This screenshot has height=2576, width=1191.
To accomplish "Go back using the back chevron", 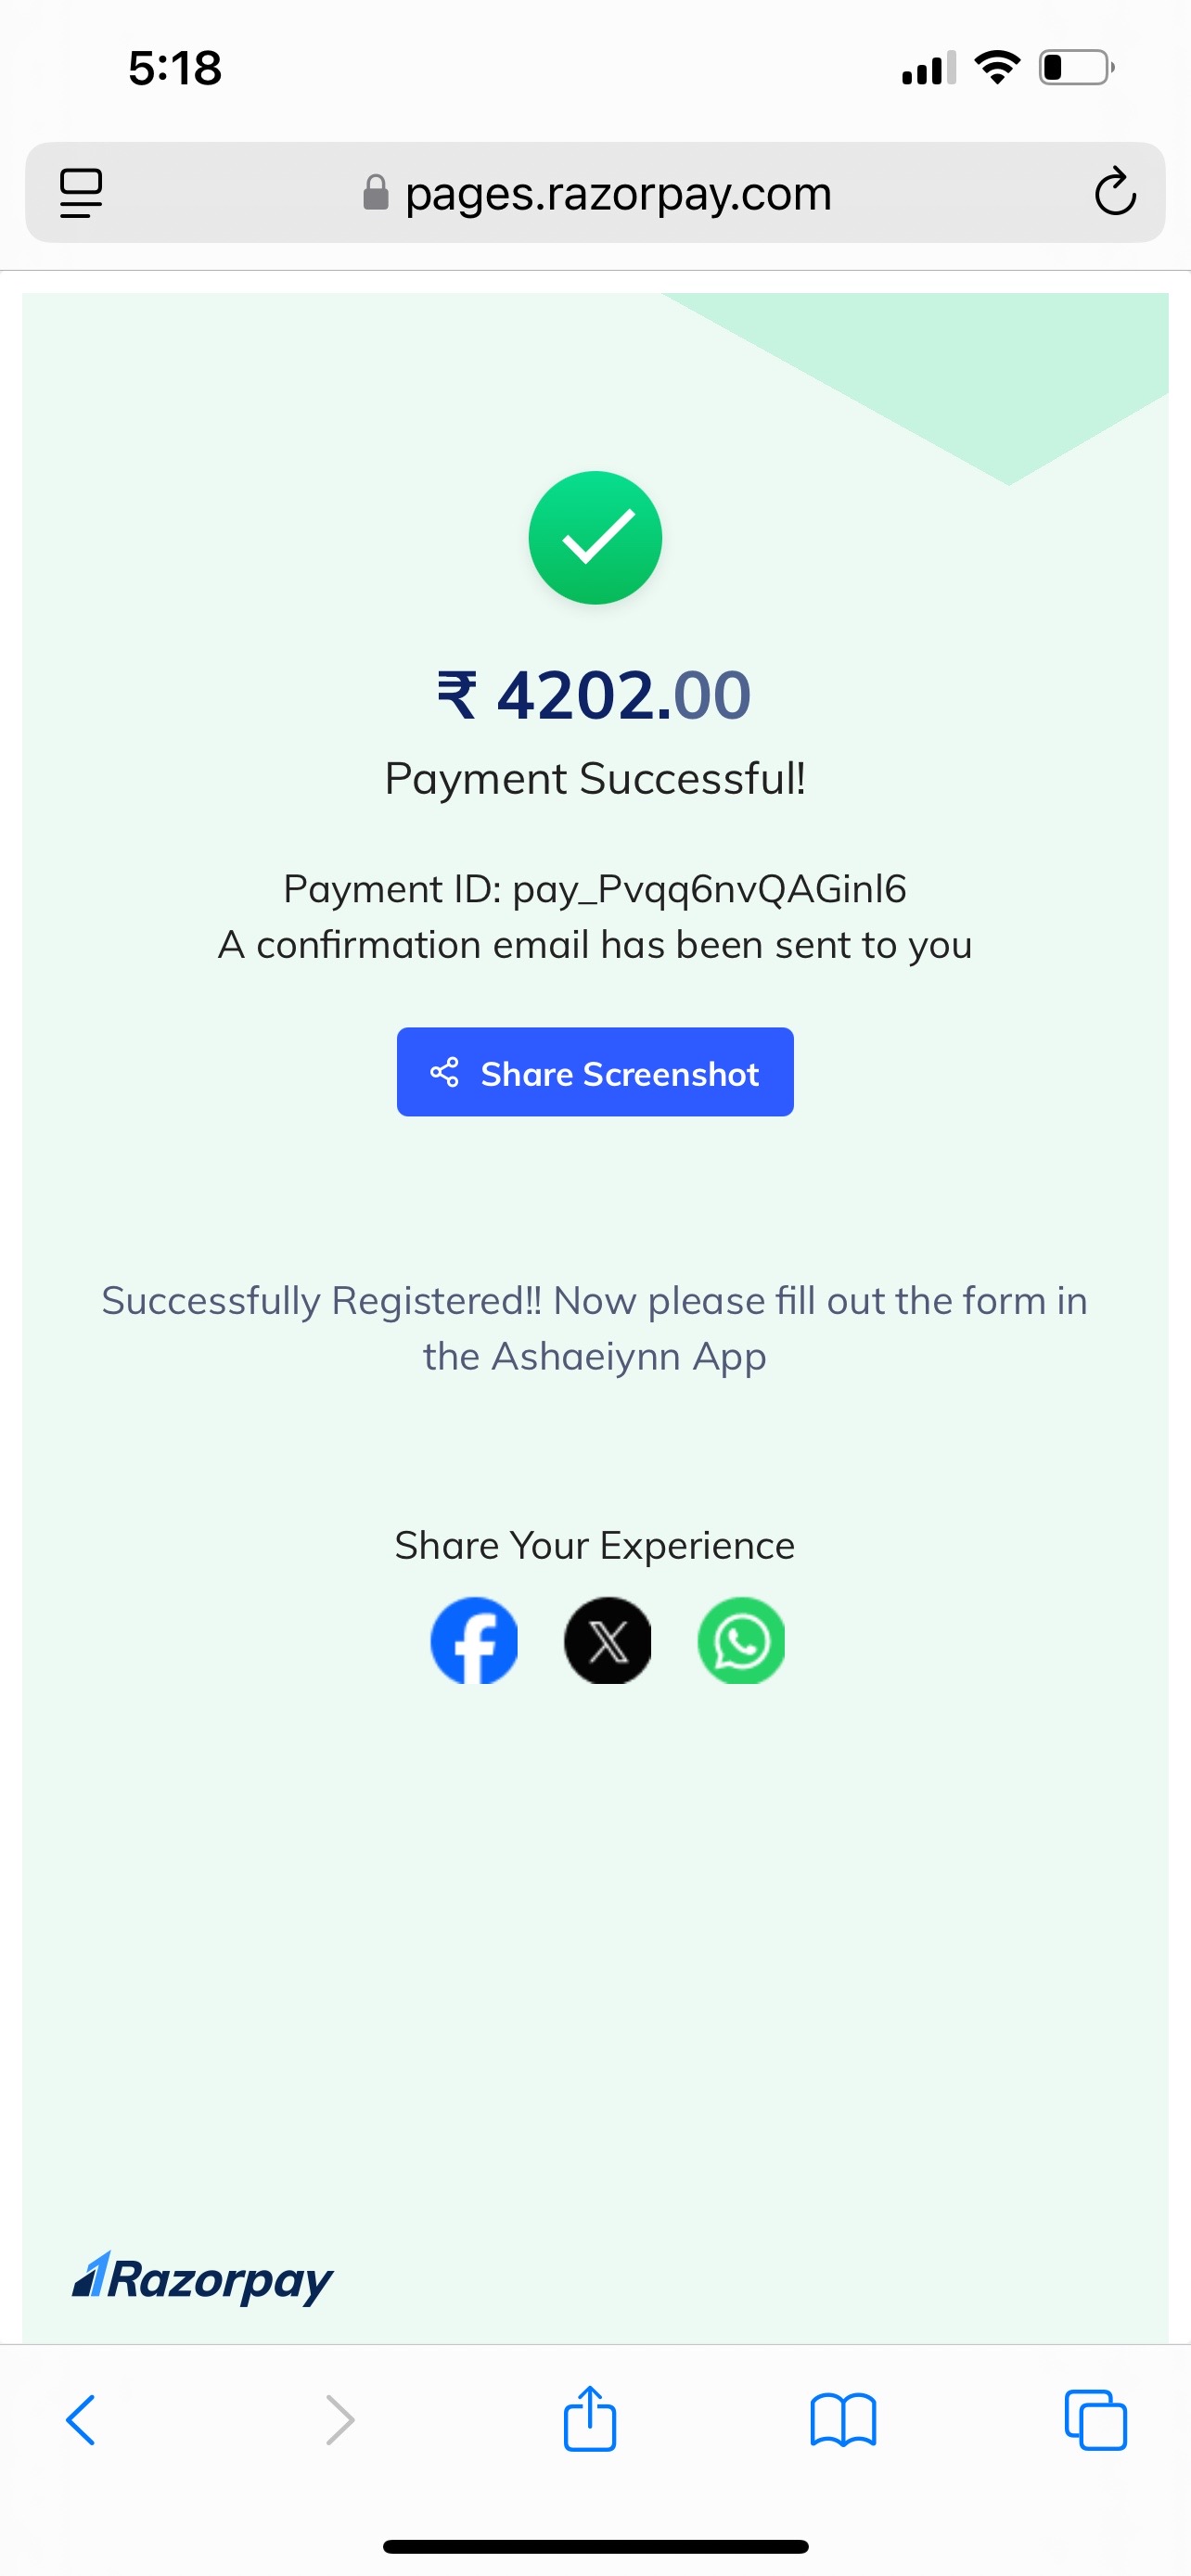I will click(x=81, y=2420).
